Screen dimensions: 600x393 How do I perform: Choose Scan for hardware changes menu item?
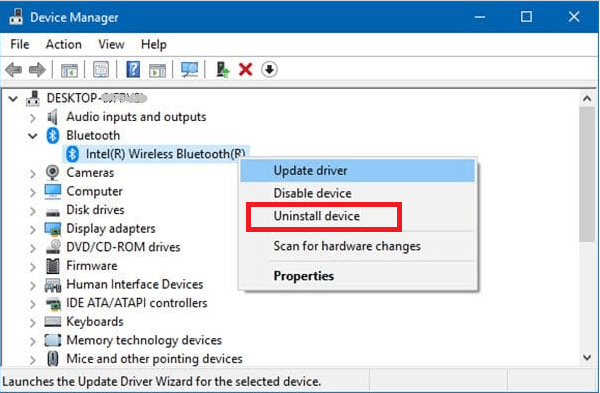tap(357, 246)
